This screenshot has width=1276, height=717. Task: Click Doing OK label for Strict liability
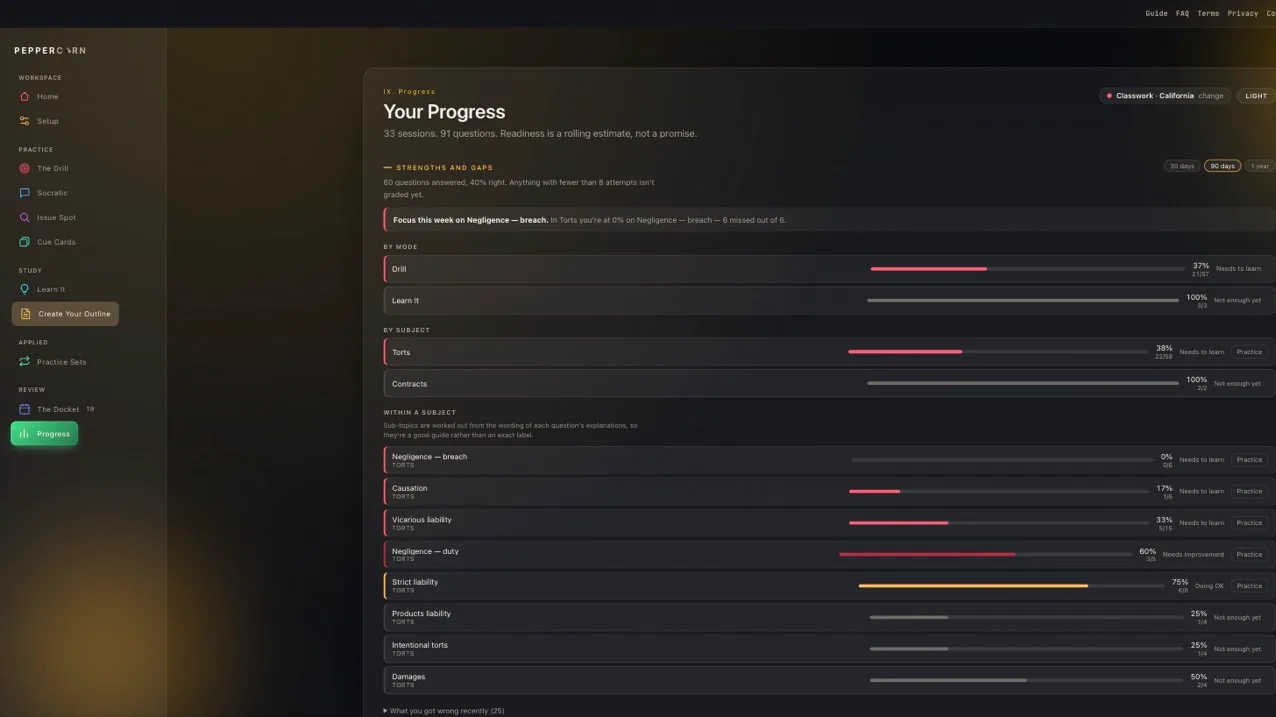click(1209, 586)
